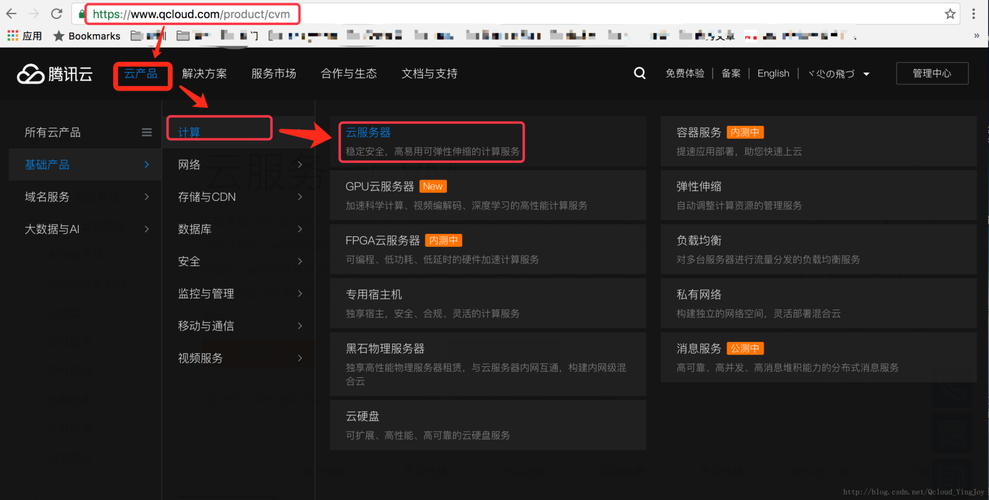
Task: Expand the user account dropdown arrow
Action: tap(867, 74)
